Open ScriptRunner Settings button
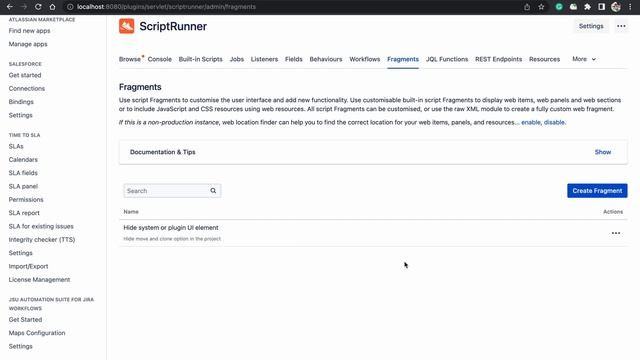Viewport: 640px width, 360px height. (591, 26)
